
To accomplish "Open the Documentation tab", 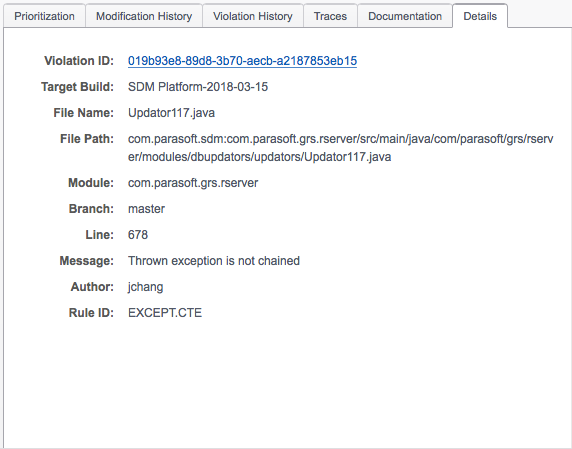I will [405, 16].
